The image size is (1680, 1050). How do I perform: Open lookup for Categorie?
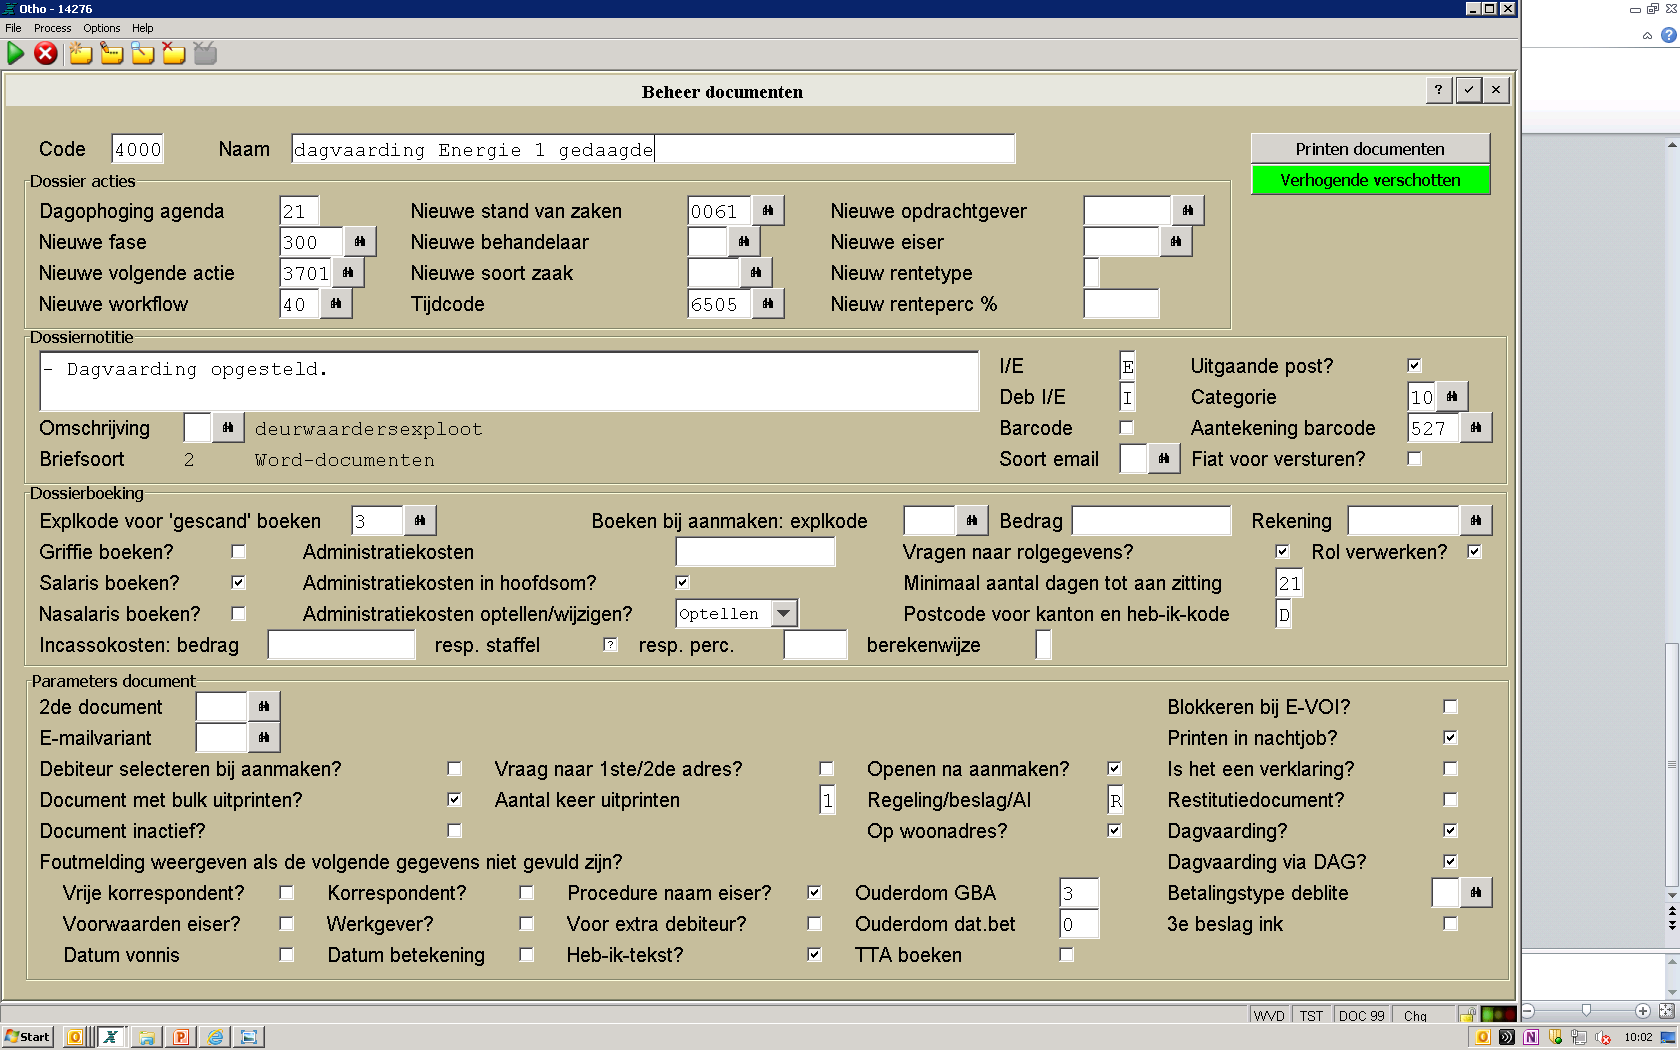click(x=1452, y=397)
